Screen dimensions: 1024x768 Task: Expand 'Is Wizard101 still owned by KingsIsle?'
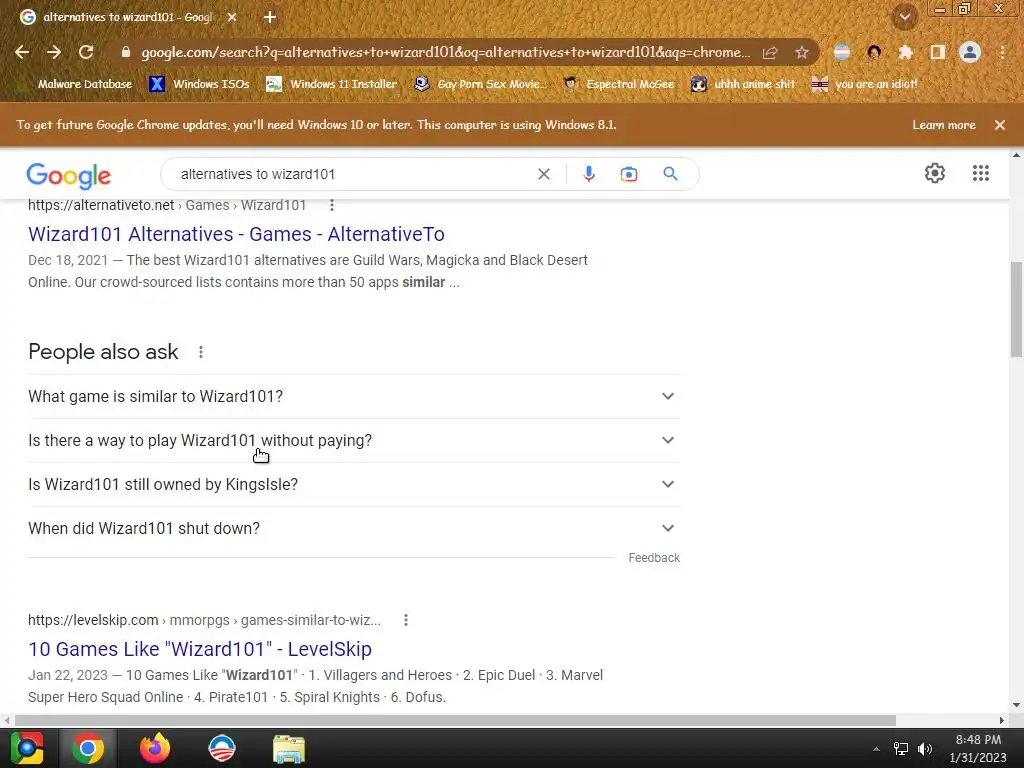(x=354, y=485)
